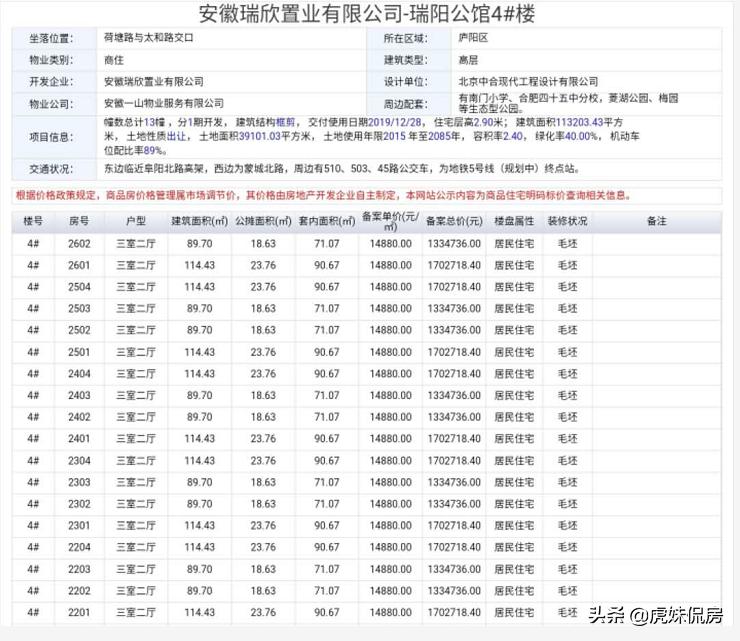Viewport: 740px width, 641px height.
Task: Click the 装修状况 column header
Action: 567,221
